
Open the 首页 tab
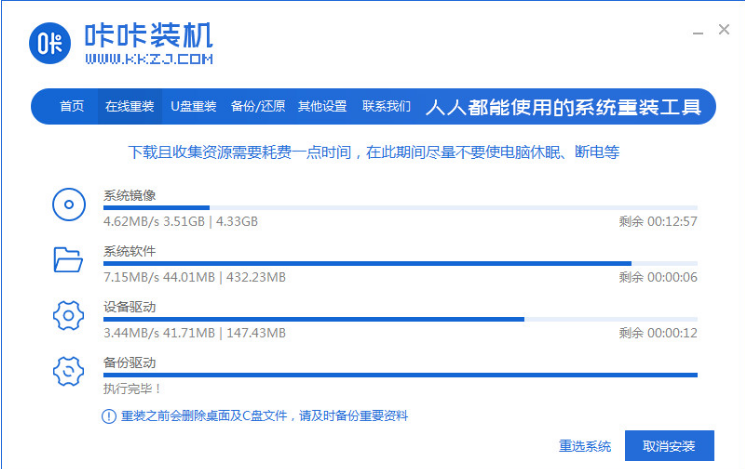(x=71, y=106)
